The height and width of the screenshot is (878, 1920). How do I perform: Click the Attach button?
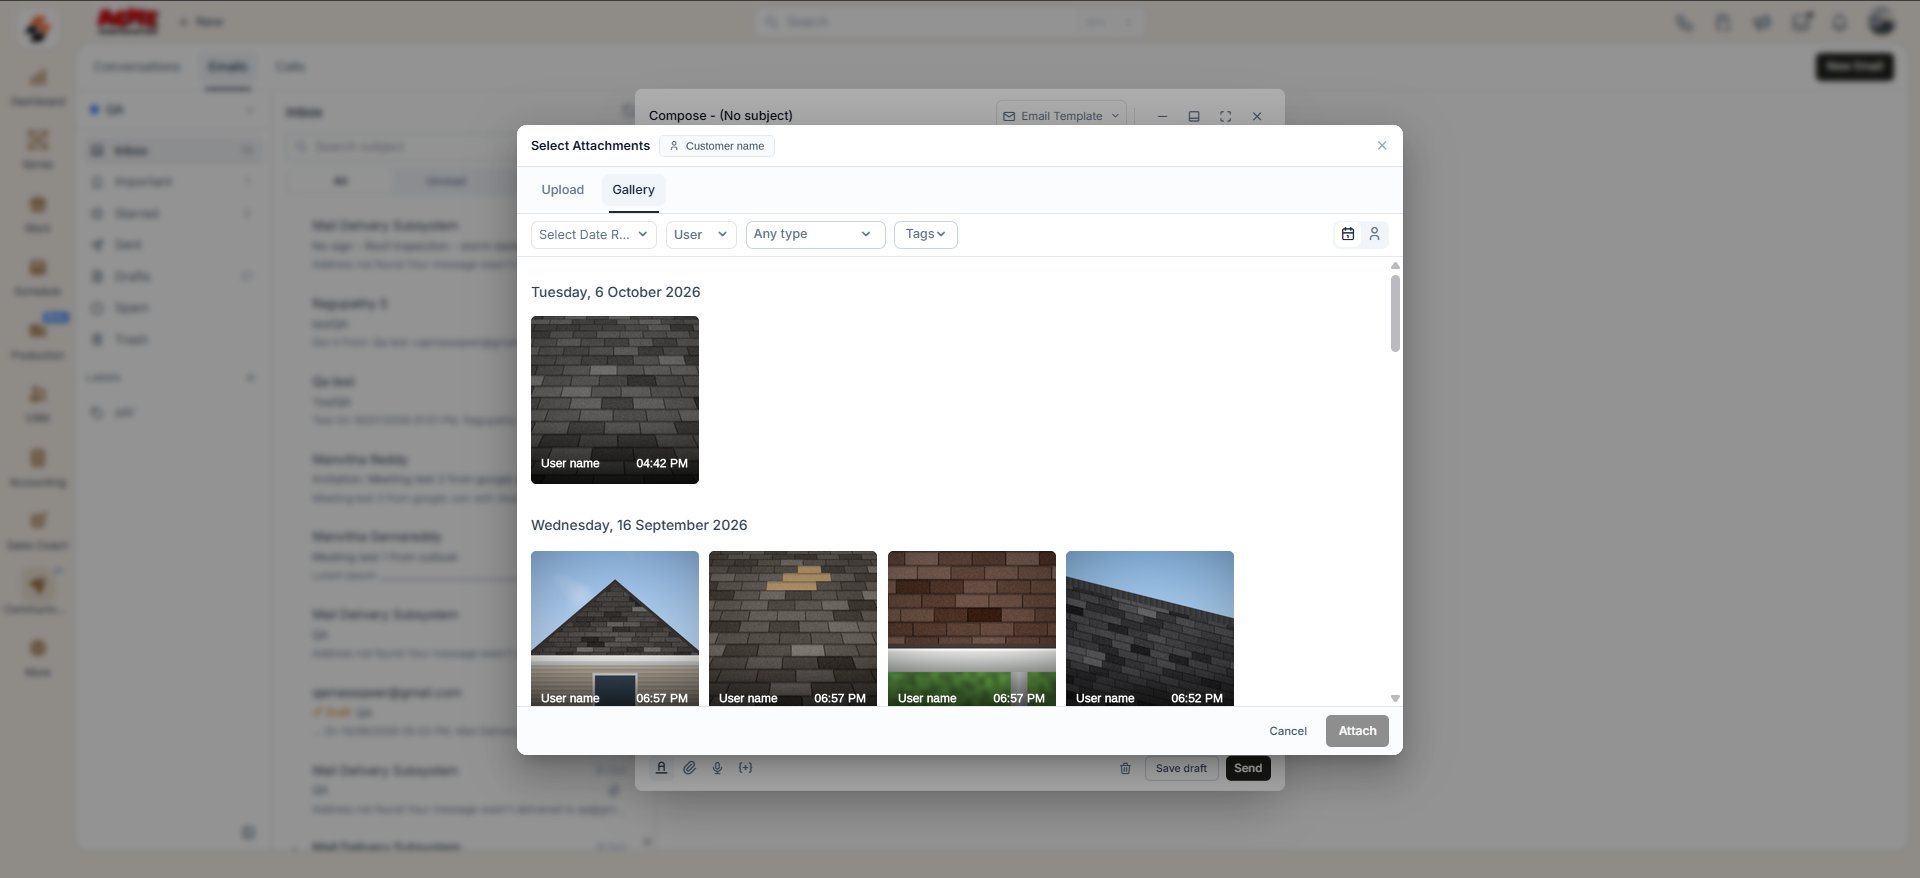(x=1357, y=731)
